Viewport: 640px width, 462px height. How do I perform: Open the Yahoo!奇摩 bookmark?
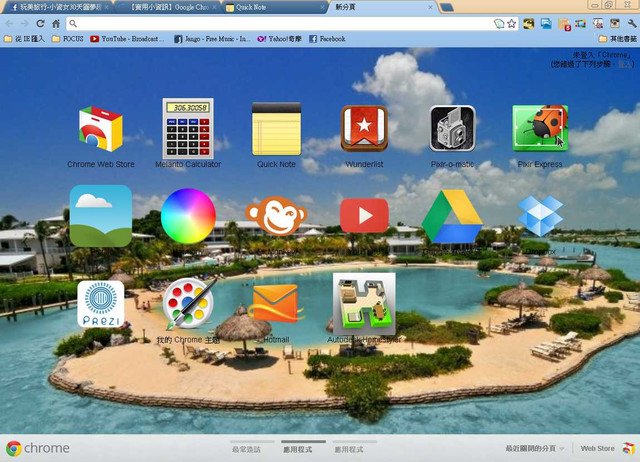point(280,39)
